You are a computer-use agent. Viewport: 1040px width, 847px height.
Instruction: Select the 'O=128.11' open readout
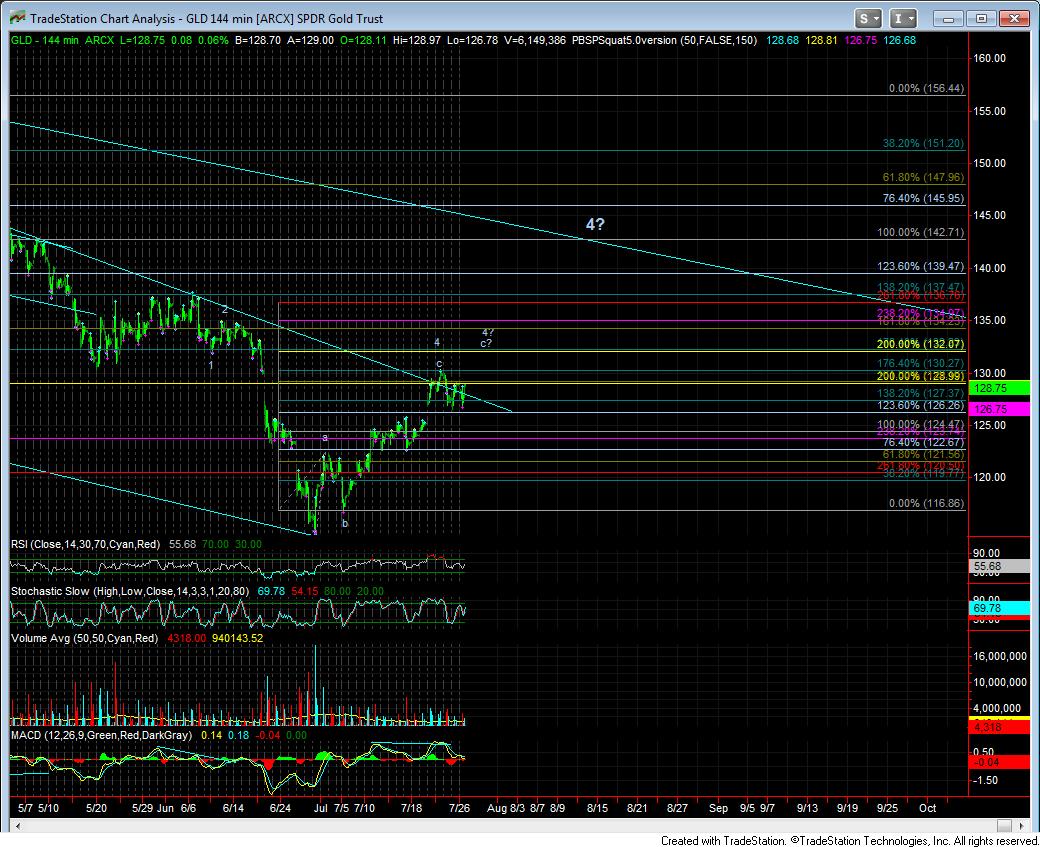point(363,40)
